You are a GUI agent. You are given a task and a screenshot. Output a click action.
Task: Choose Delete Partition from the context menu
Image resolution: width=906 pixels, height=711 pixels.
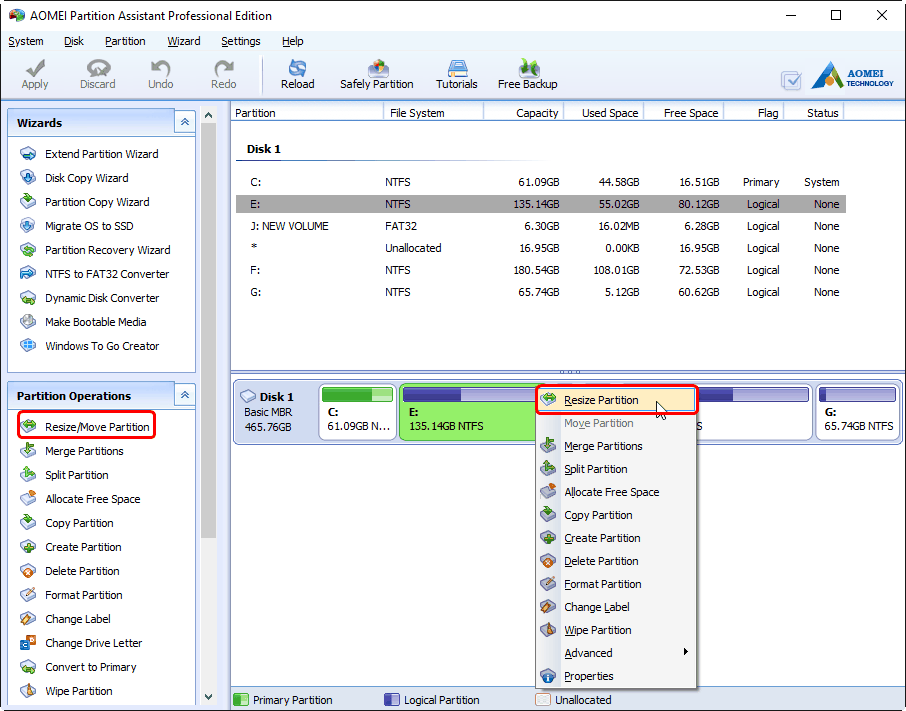click(617, 561)
